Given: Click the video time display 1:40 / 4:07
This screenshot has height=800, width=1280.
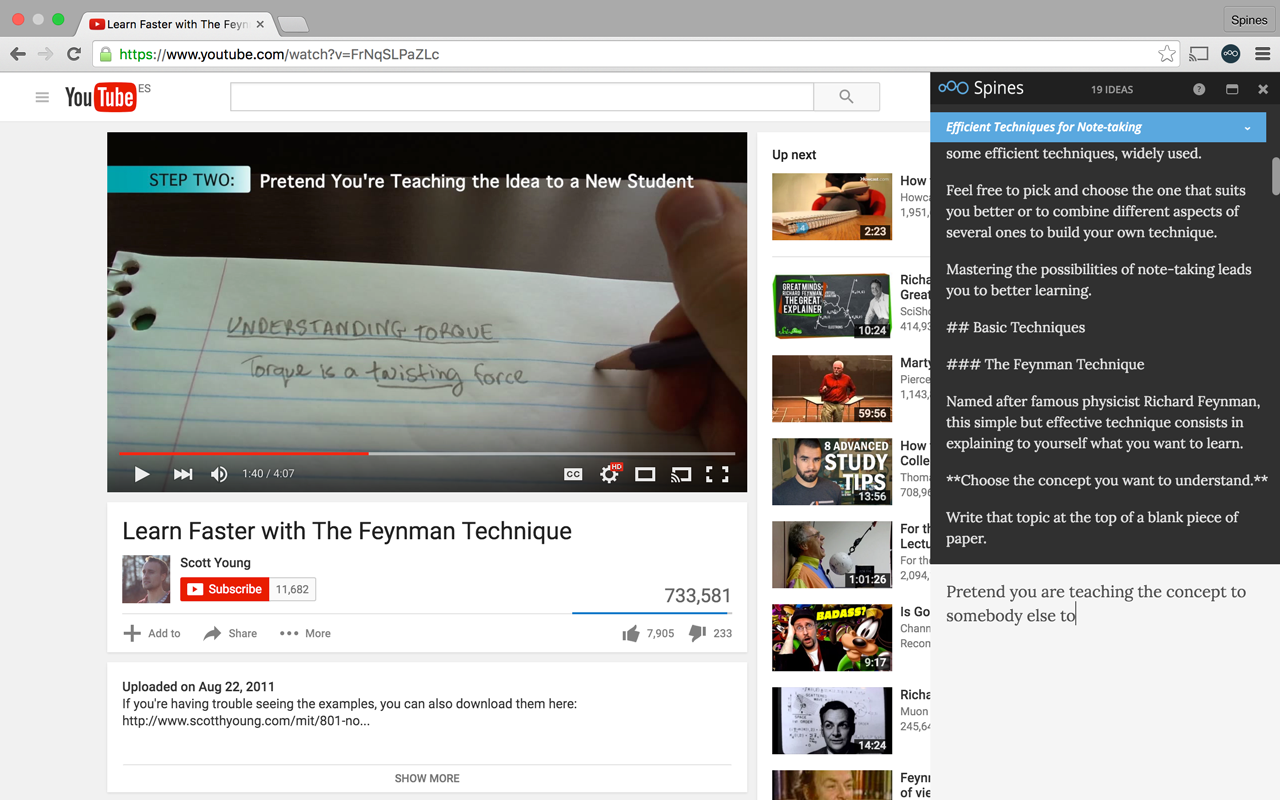Looking at the screenshot, I should [x=268, y=474].
